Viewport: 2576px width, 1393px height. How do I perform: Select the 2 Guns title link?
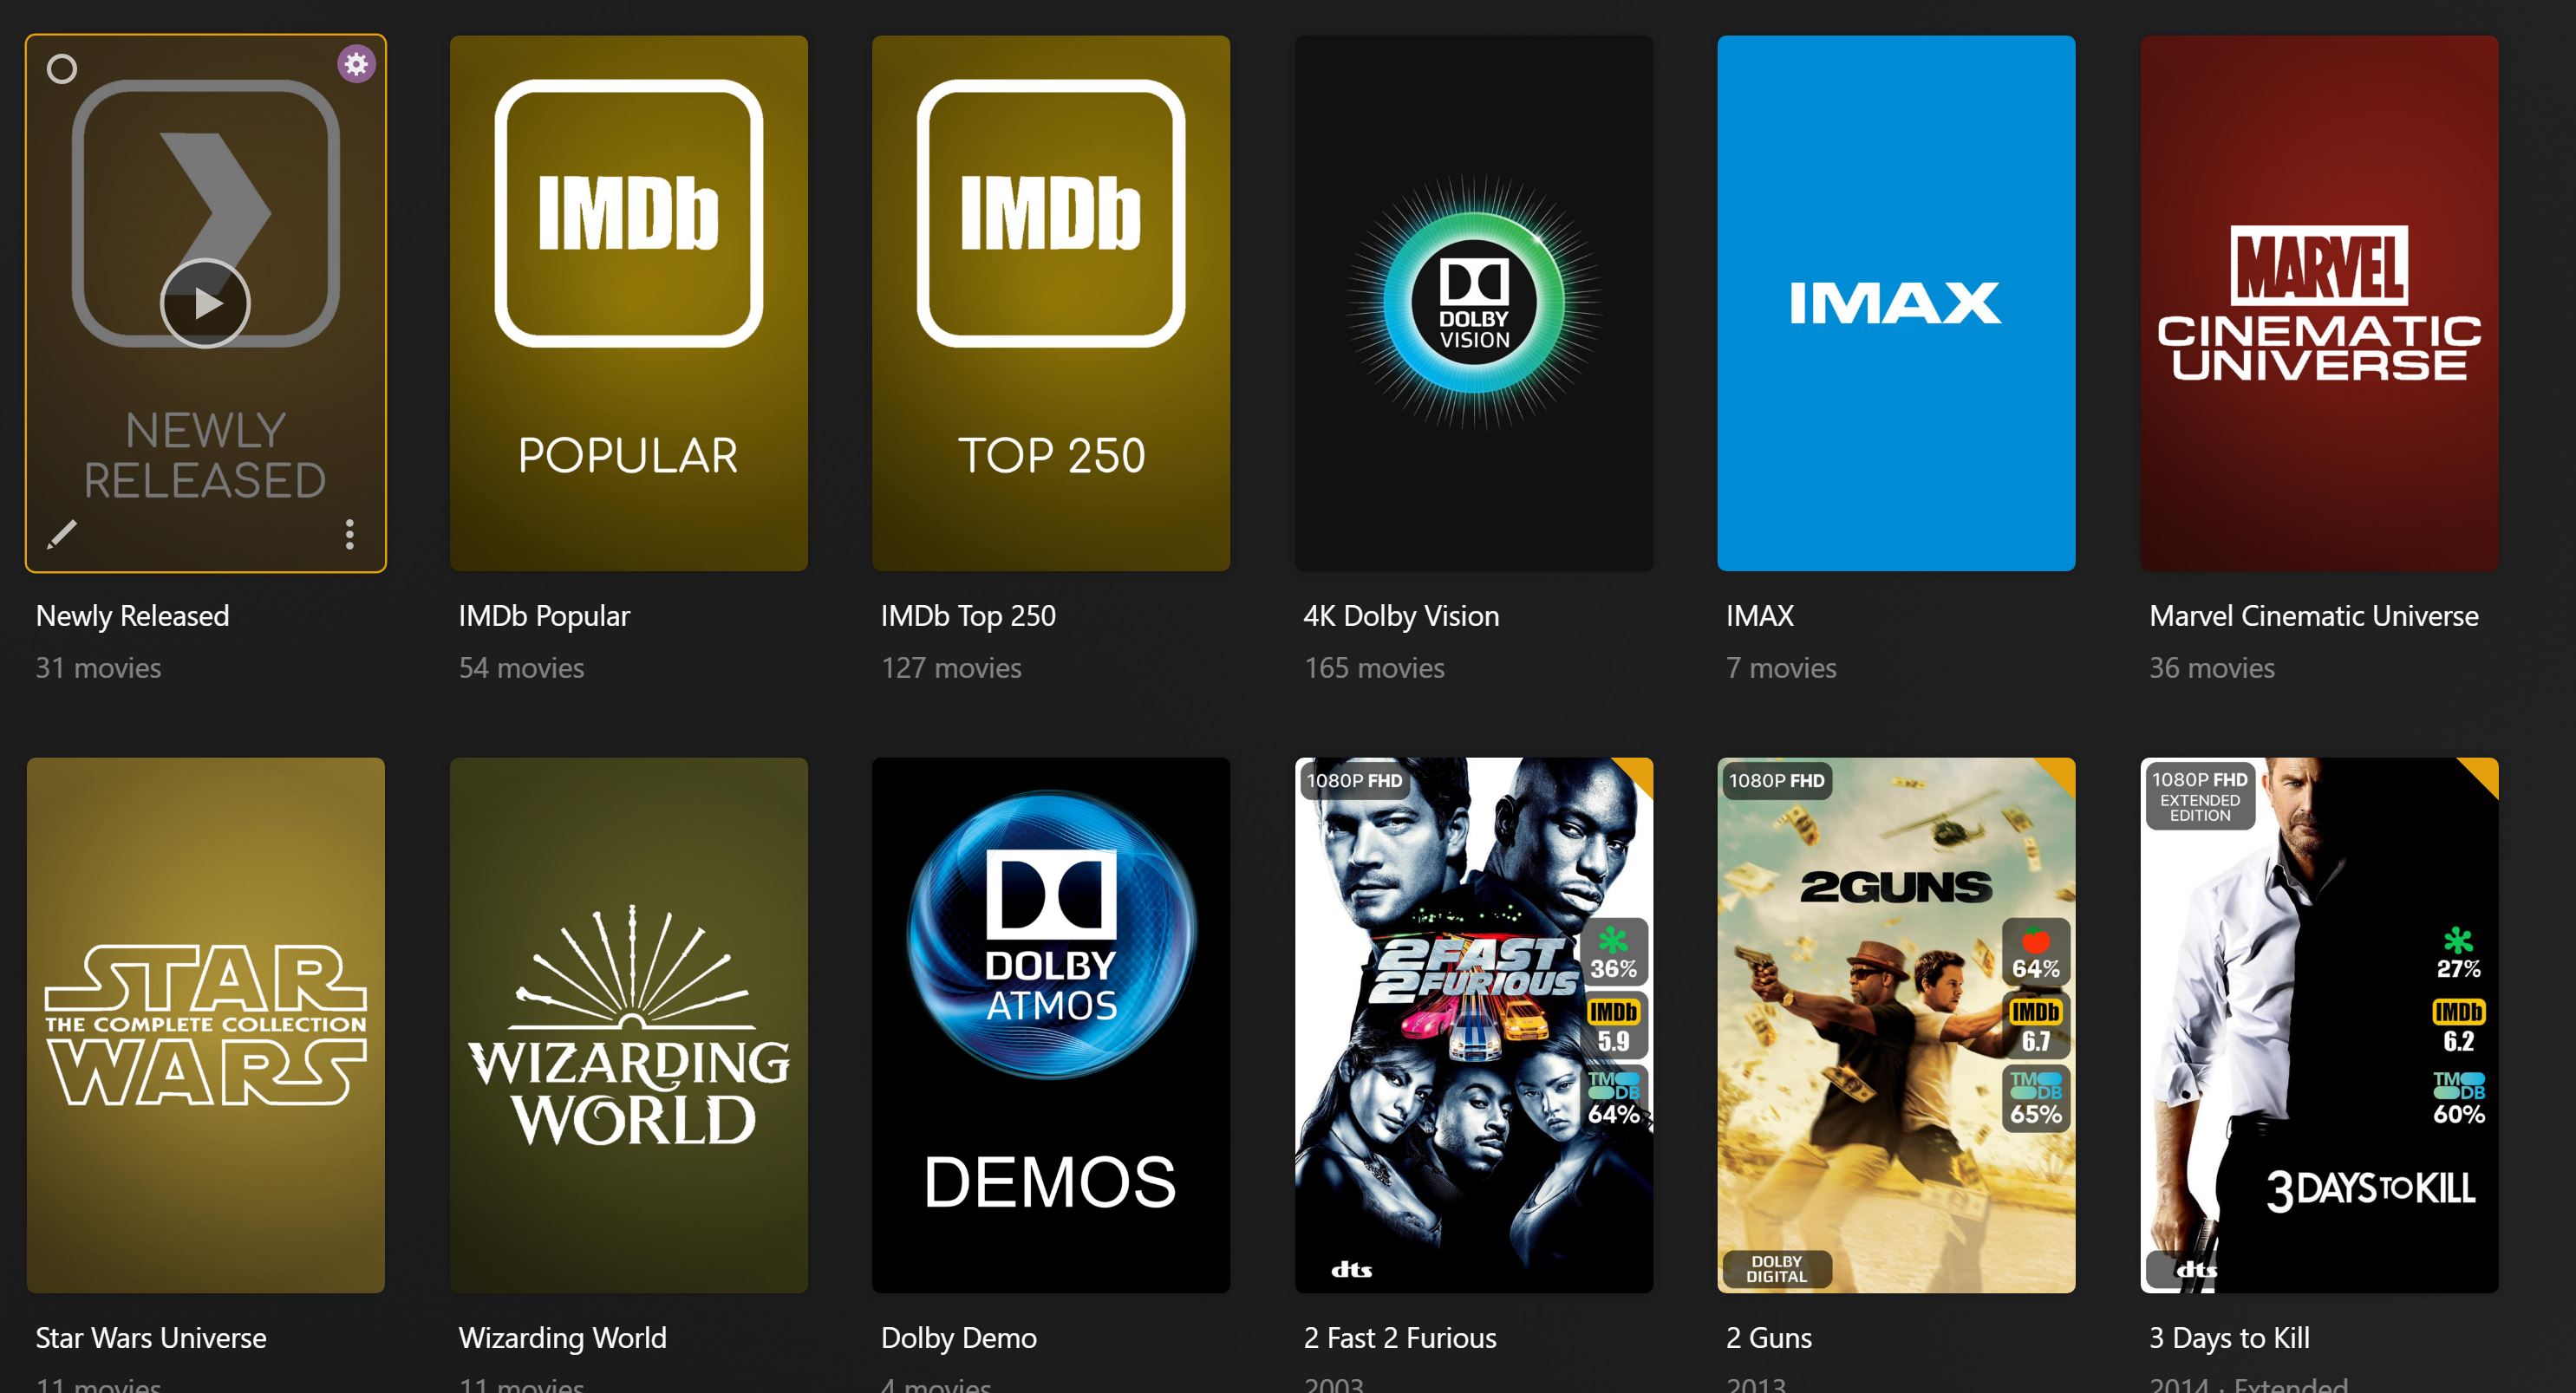1769,1338
